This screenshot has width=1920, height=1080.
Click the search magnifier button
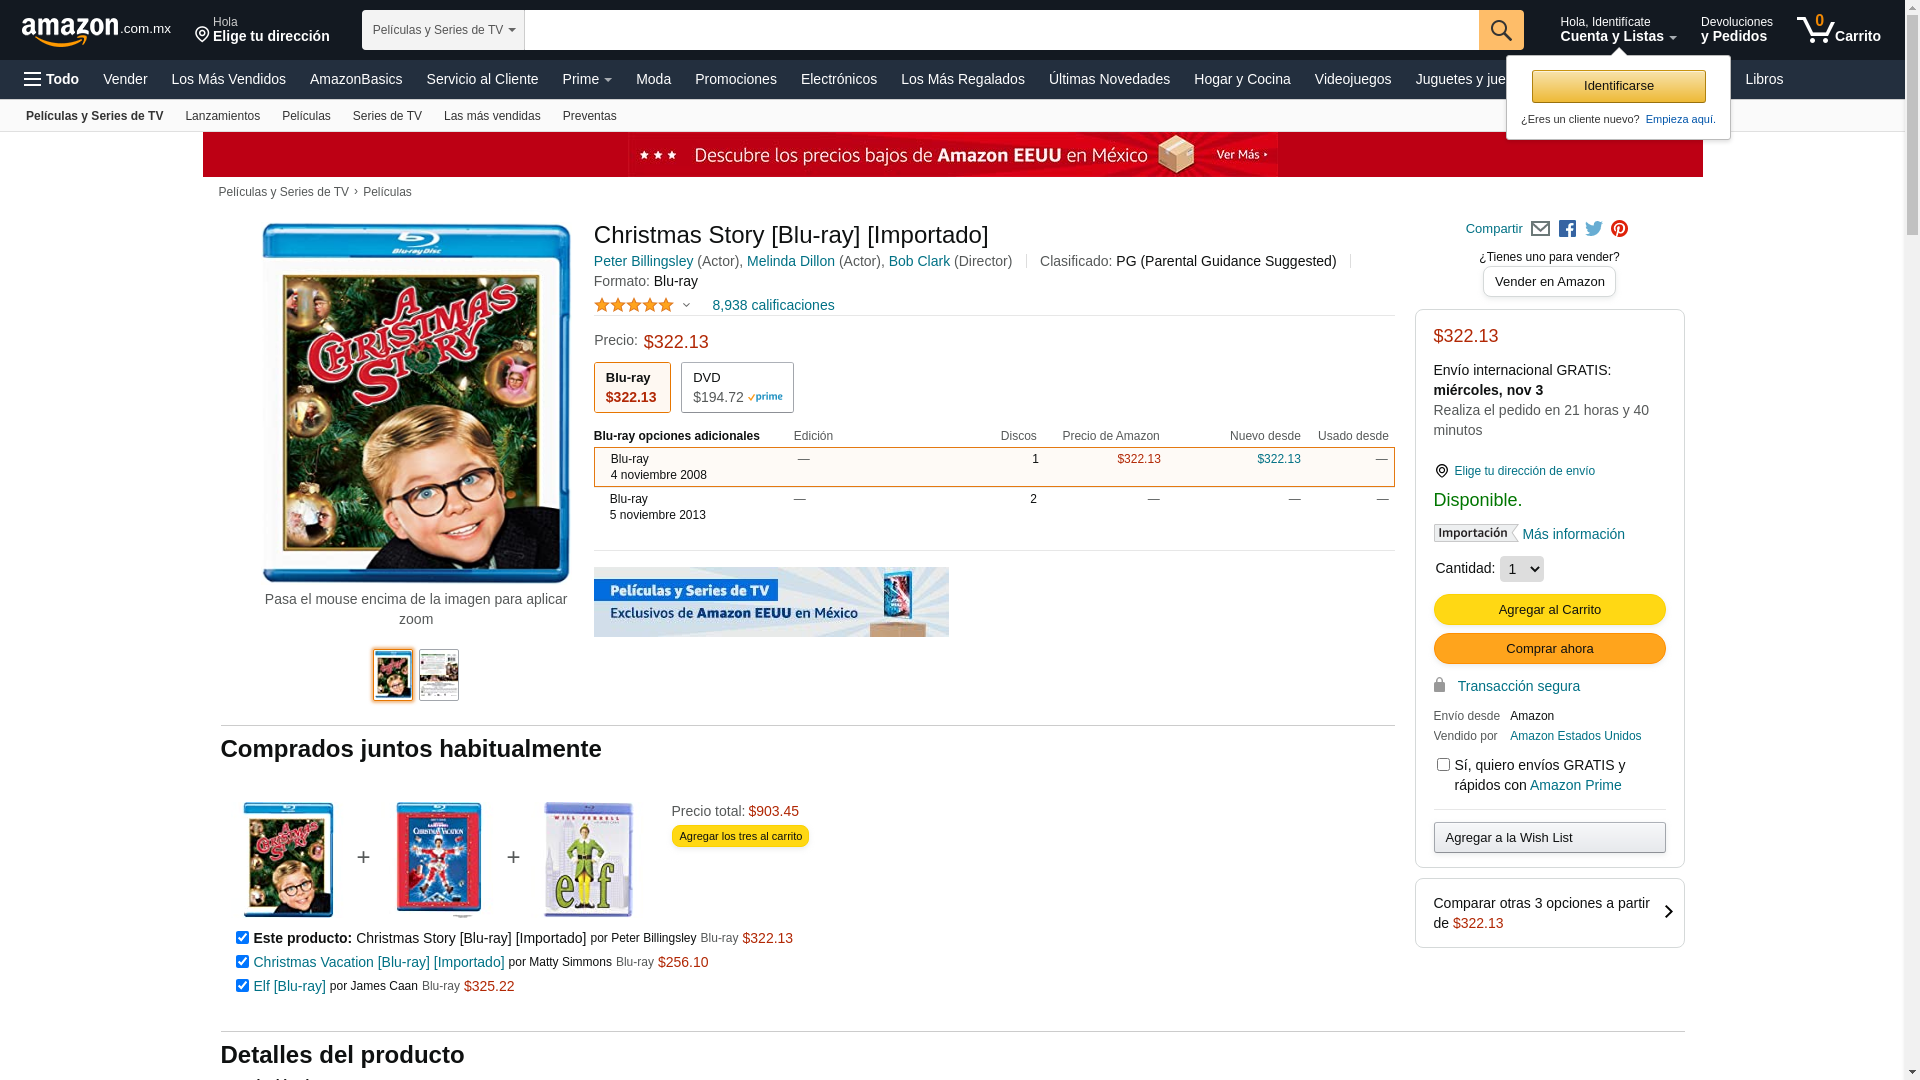pyautogui.click(x=1500, y=30)
